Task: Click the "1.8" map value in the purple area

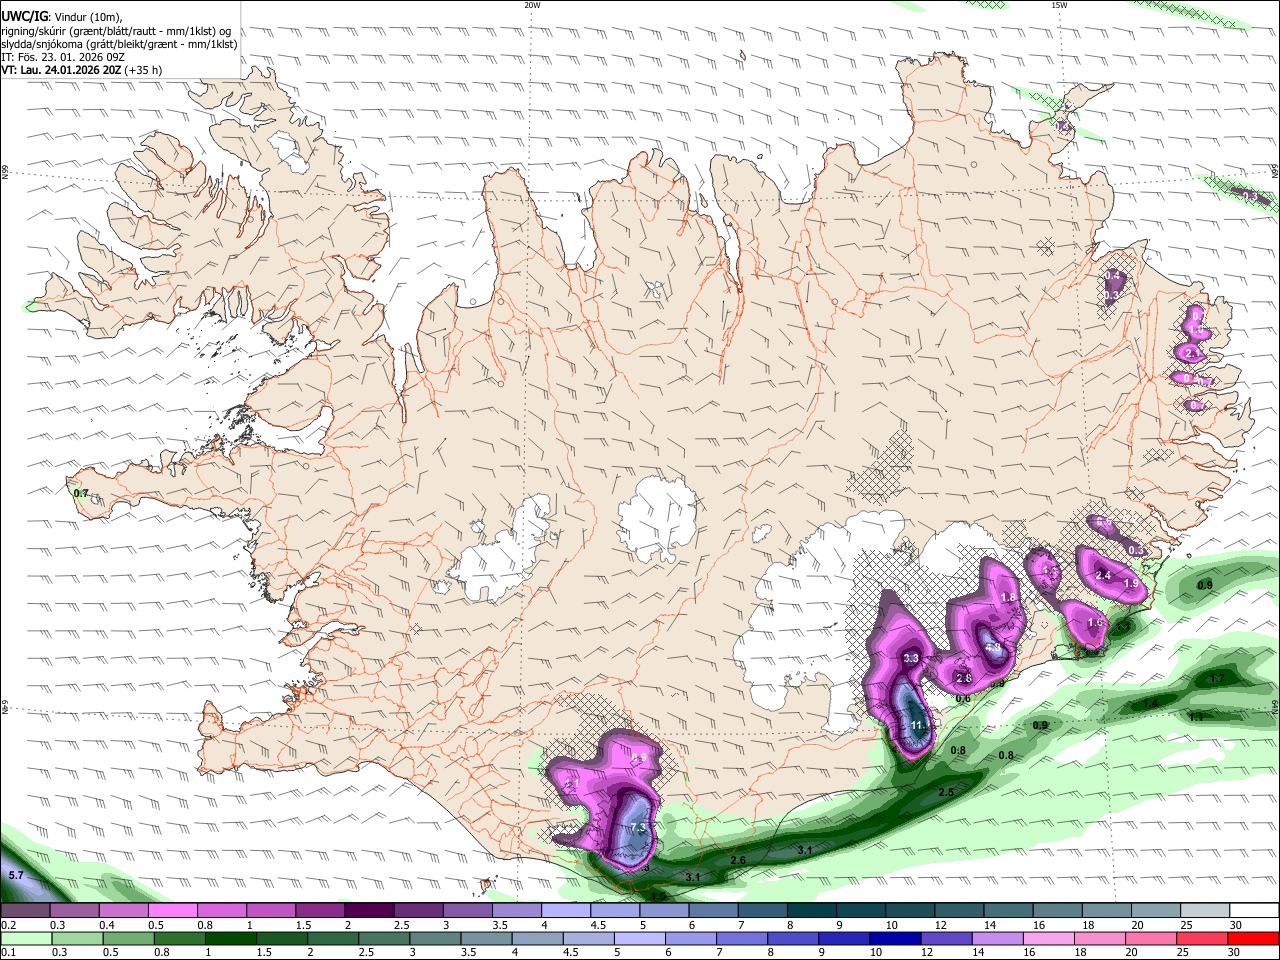Action: (x=1008, y=597)
